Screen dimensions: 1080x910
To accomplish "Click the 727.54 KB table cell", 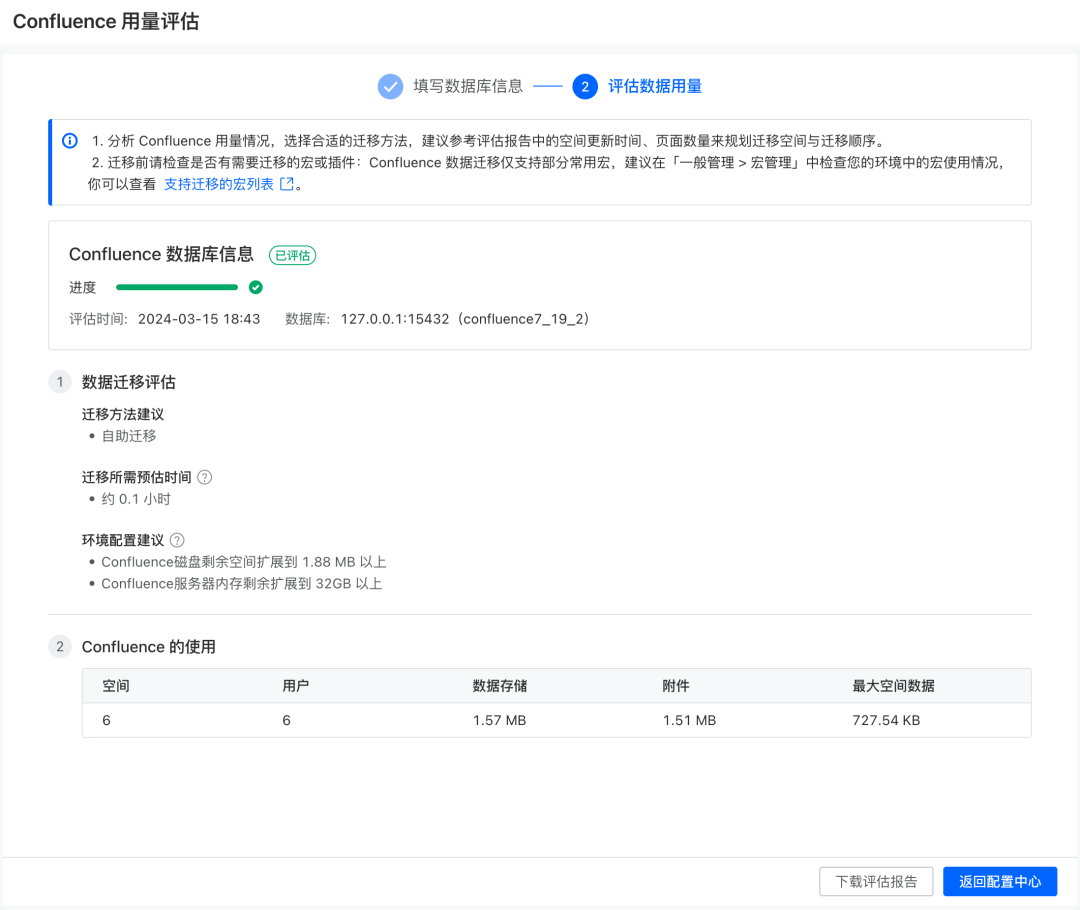I will [886, 720].
